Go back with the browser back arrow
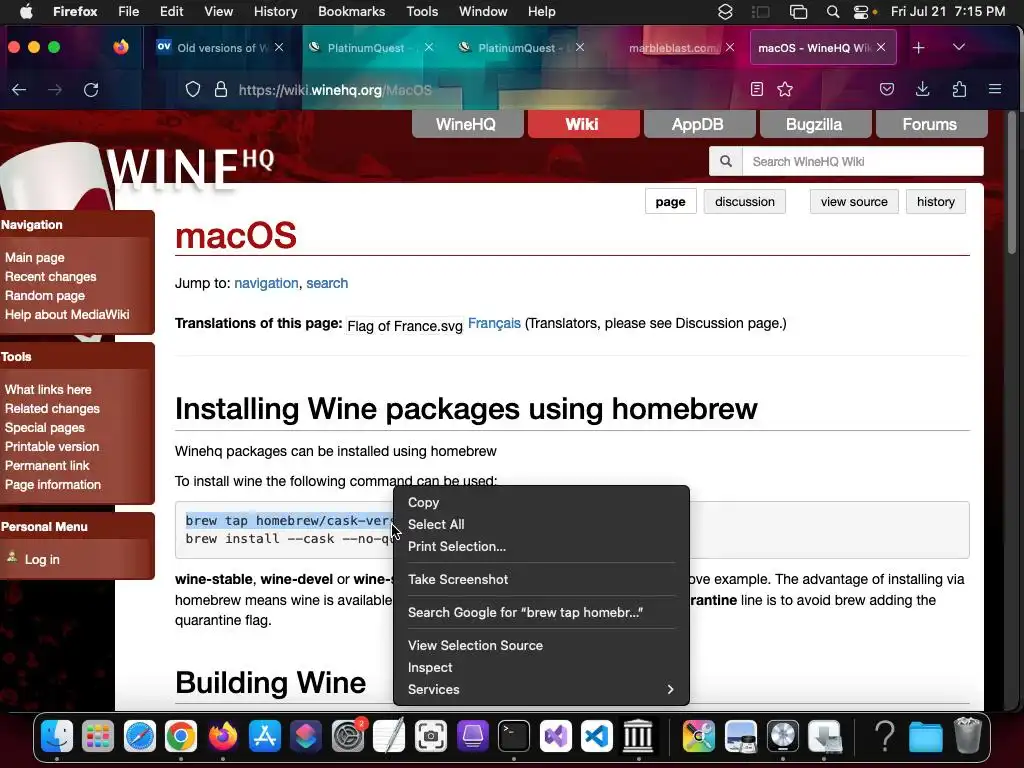The width and height of the screenshot is (1024, 768). click(19, 89)
